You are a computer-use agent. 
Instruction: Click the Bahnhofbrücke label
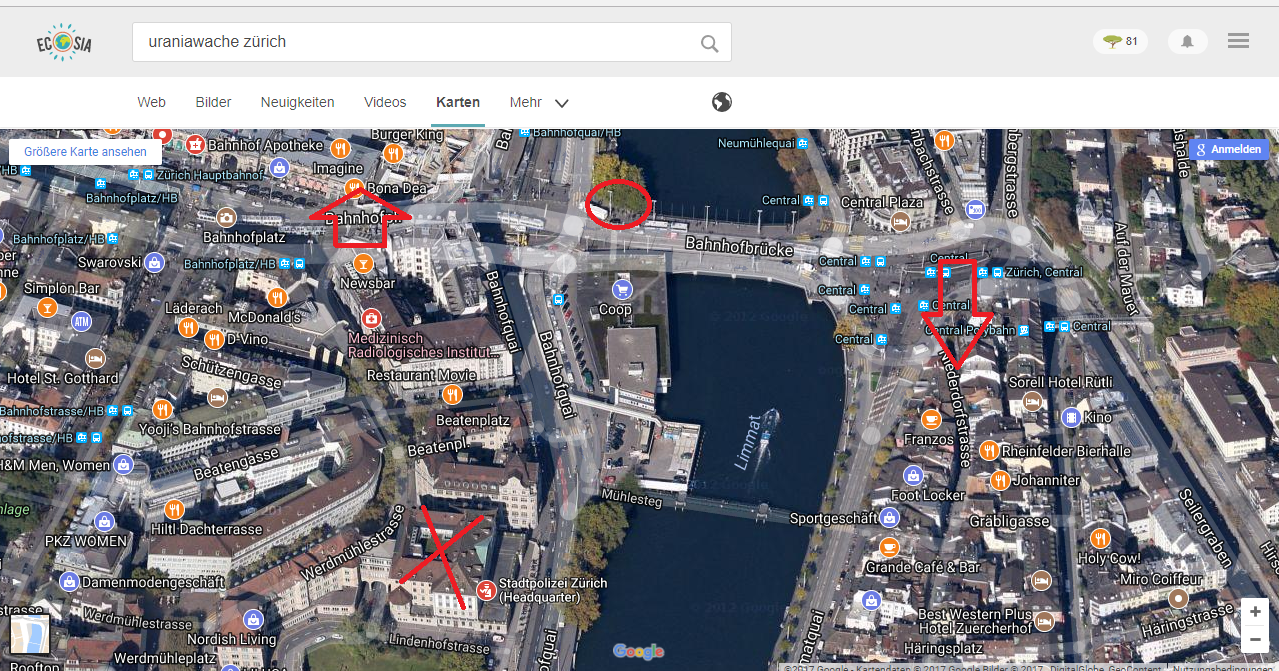[739, 246]
